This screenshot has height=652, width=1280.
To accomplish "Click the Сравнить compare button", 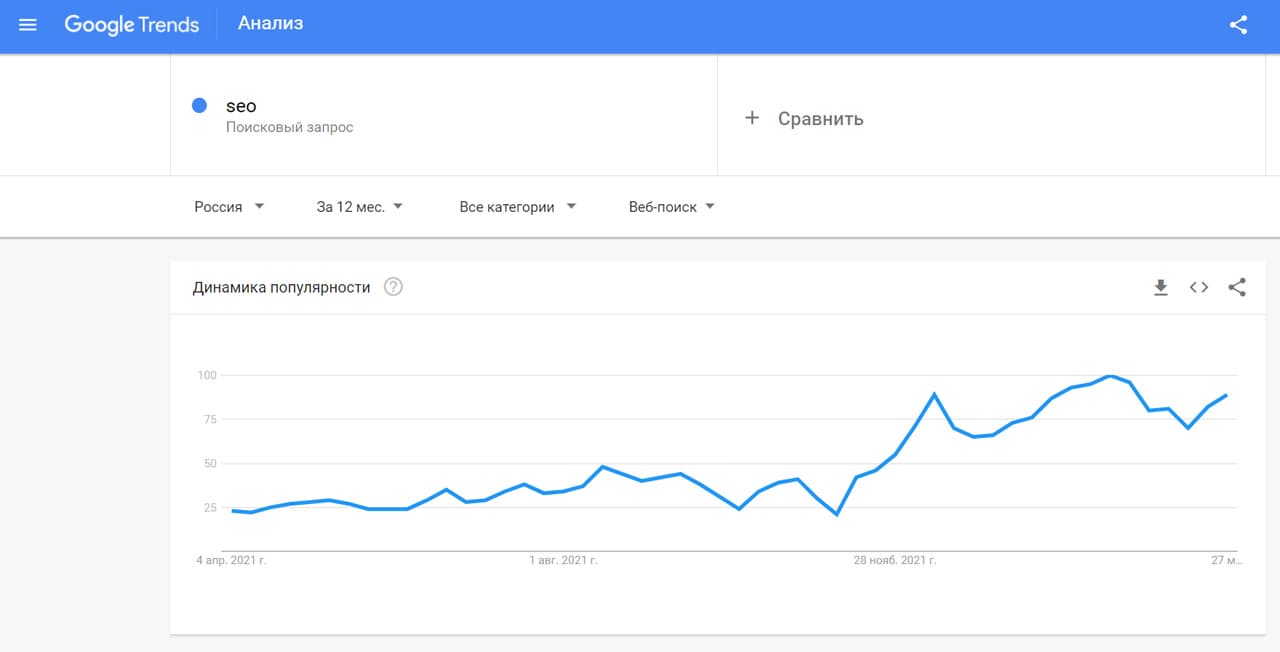I will pos(820,119).
